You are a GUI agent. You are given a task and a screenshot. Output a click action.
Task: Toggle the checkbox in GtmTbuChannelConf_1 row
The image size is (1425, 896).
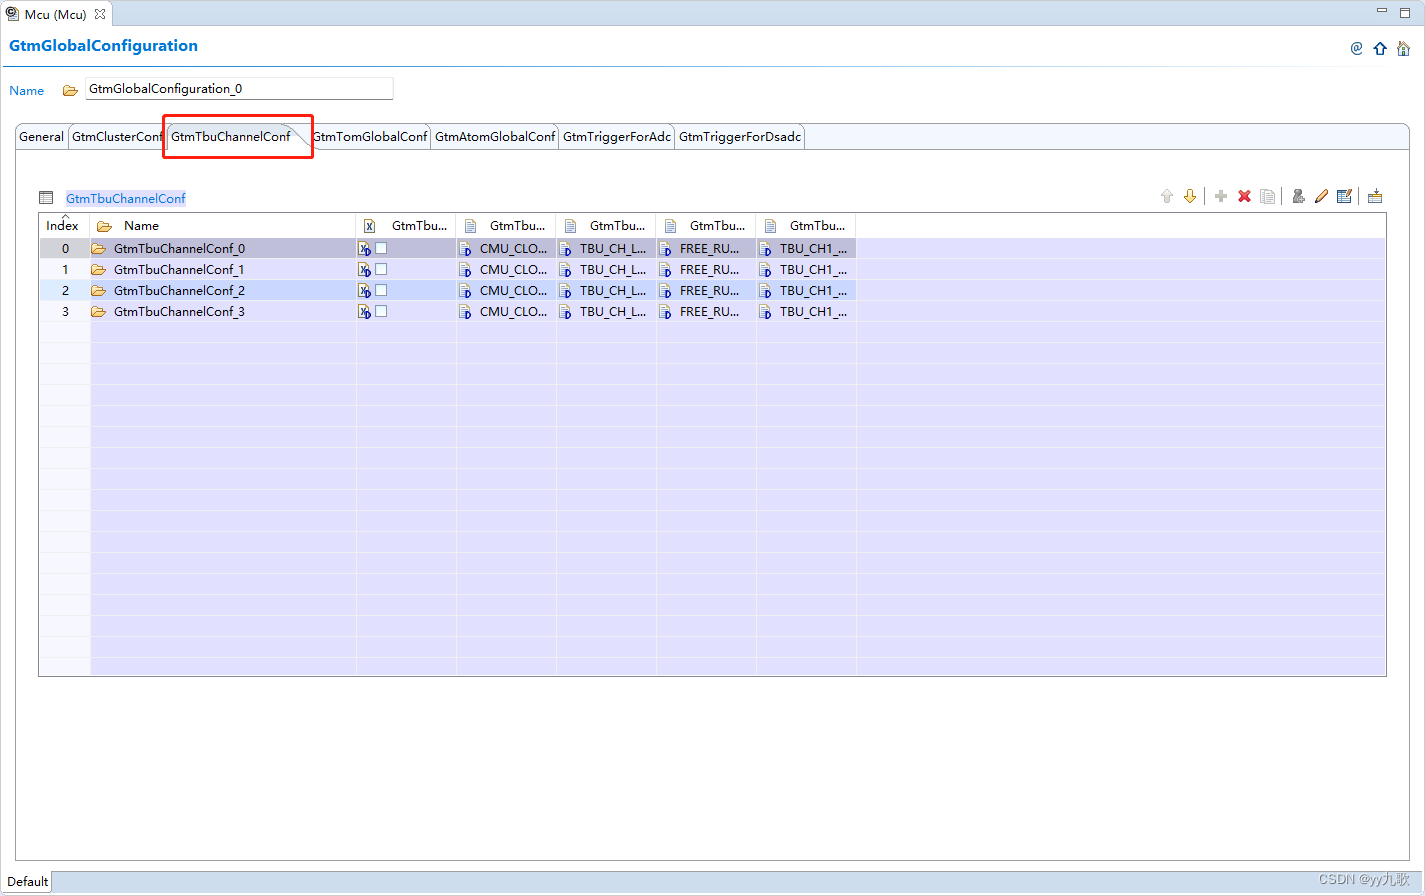point(381,269)
